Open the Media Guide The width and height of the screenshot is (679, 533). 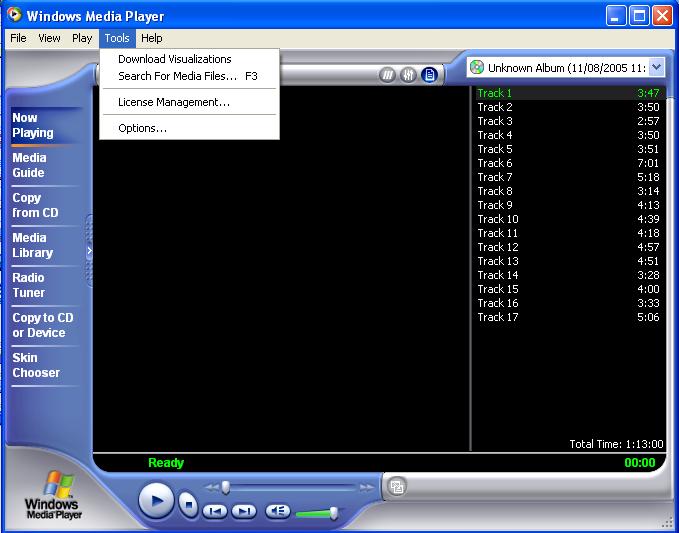pos(45,165)
